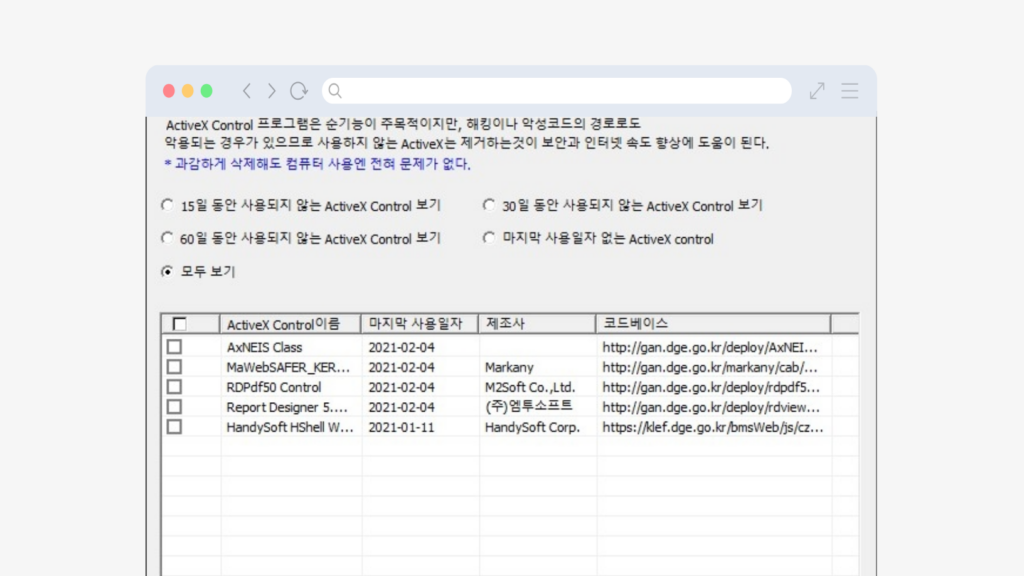Toggle the select-all checkbox in table header
1024x576 pixels.
[x=179, y=323]
